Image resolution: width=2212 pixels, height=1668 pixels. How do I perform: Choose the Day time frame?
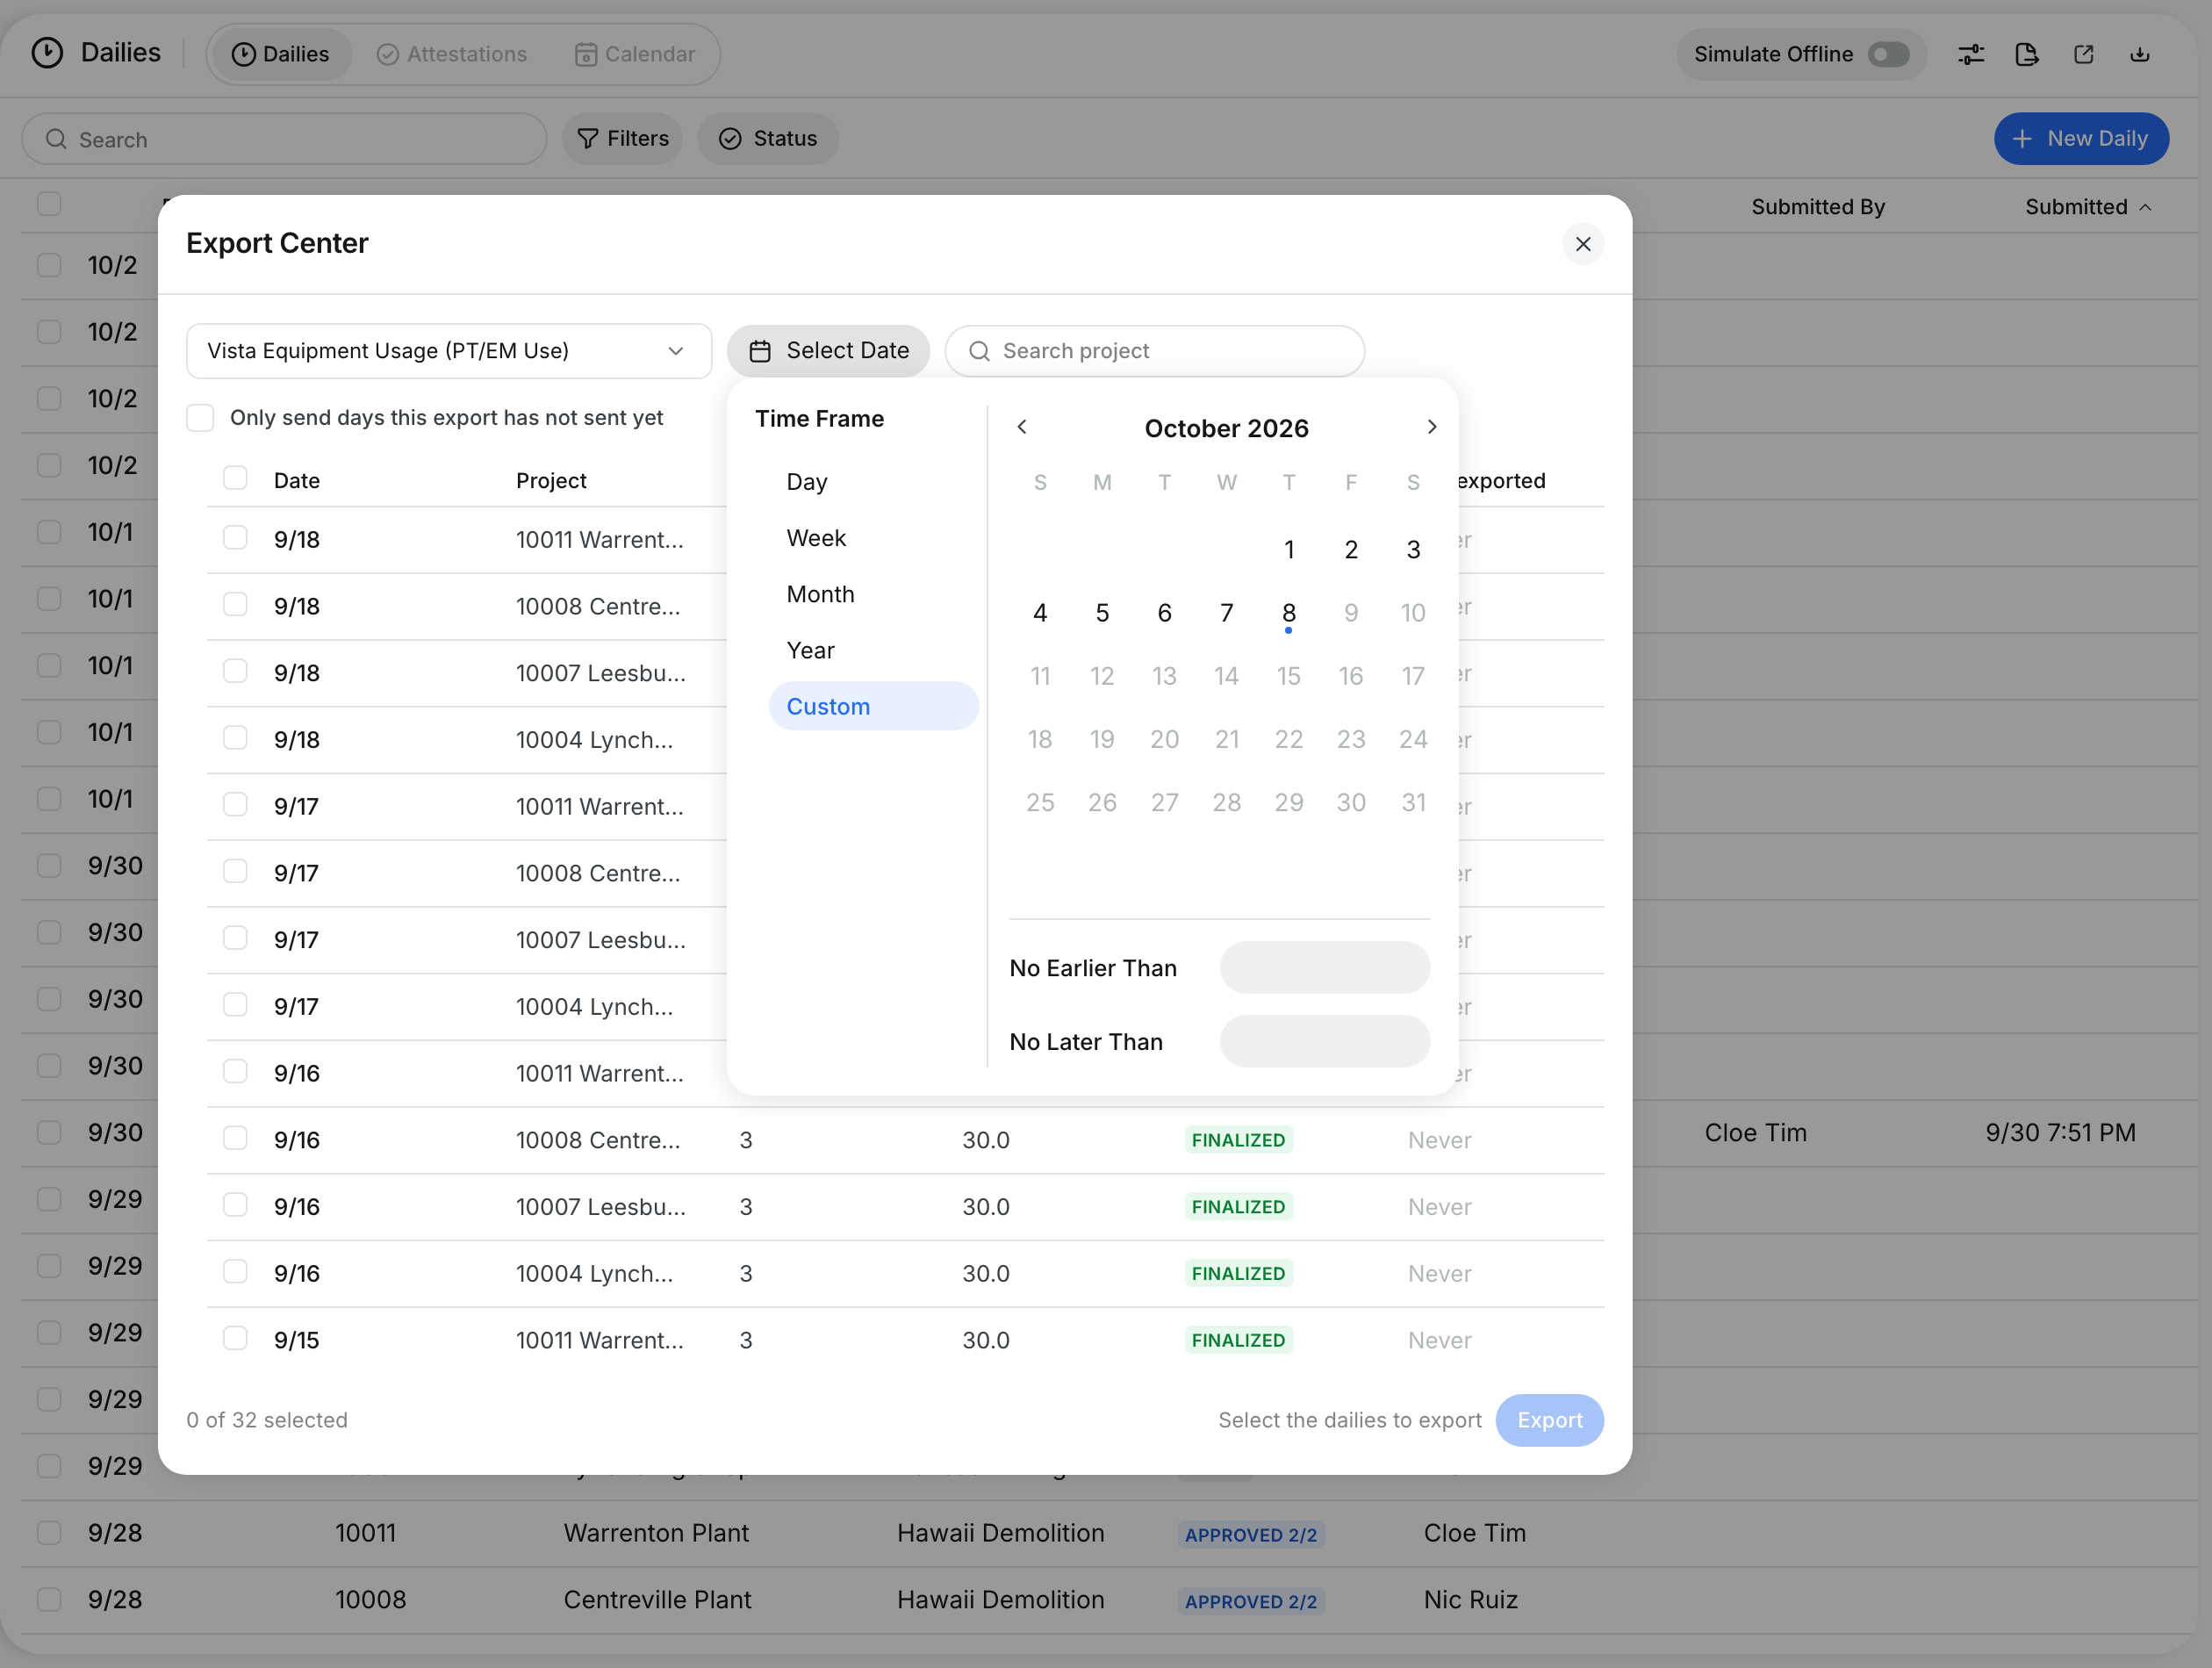tap(873, 482)
